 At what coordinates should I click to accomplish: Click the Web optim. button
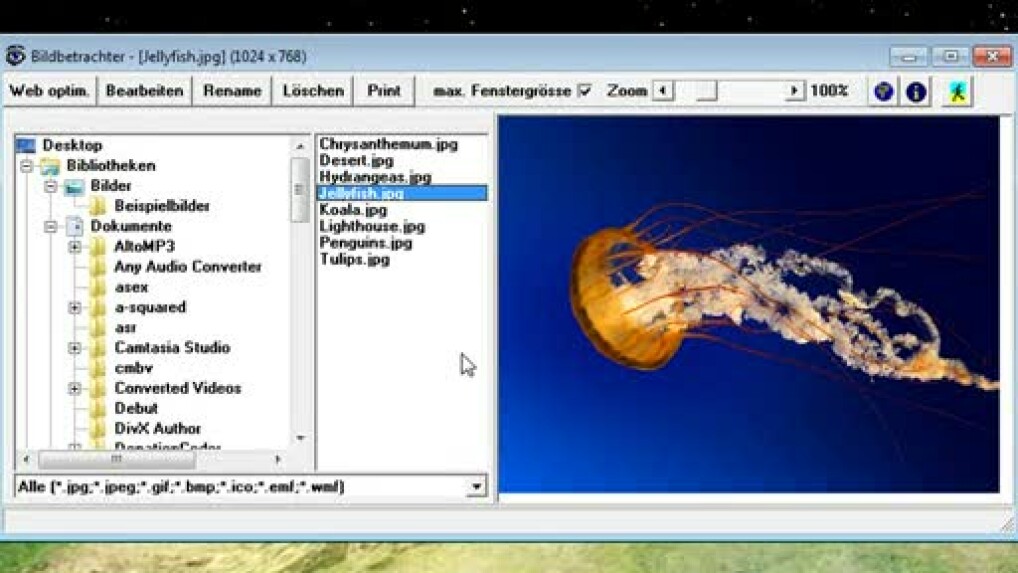click(x=49, y=91)
